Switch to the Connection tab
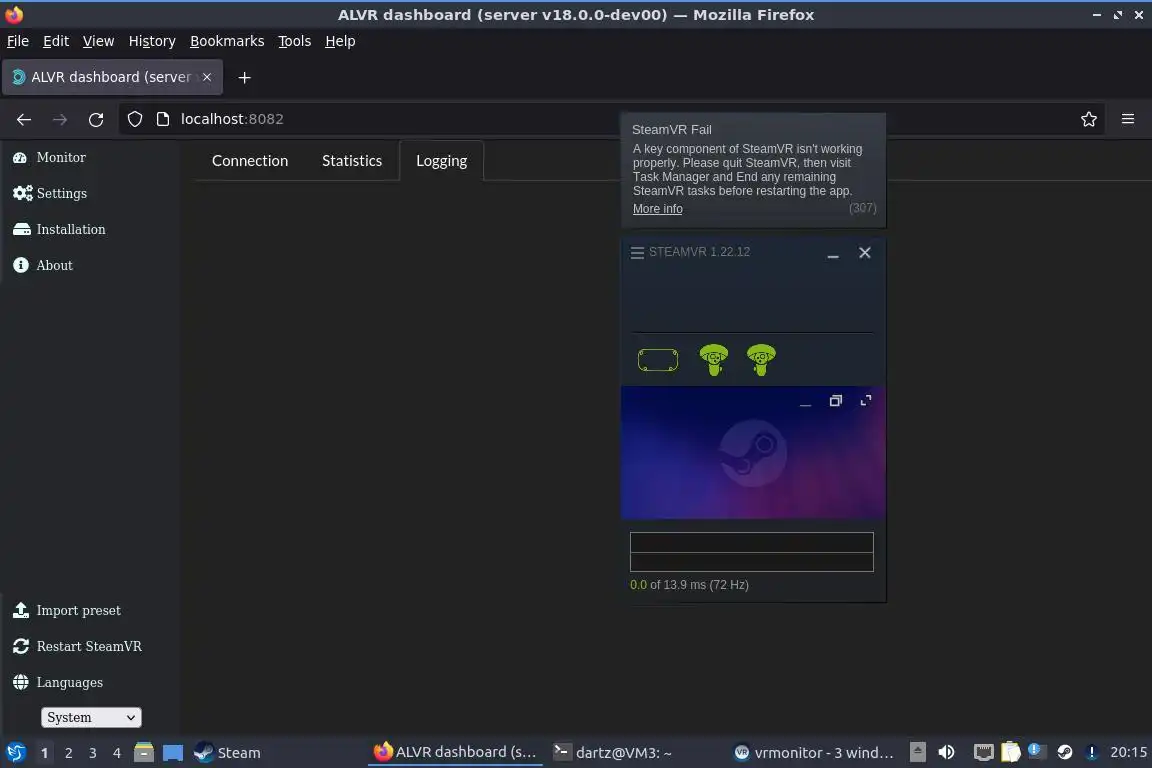 point(250,161)
